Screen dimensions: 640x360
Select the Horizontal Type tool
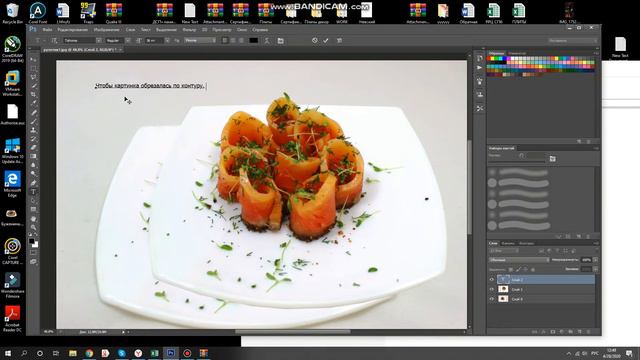(x=33, y=191)
